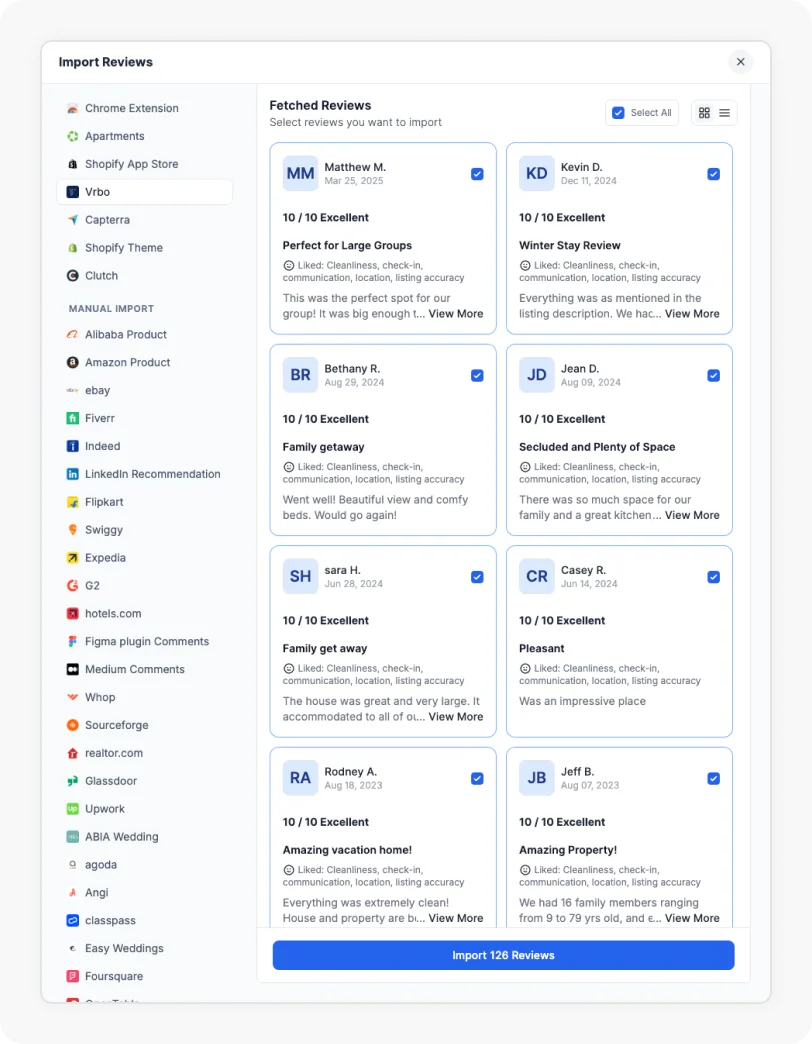Viewport: 812px width, 1044px height.
Task: Click the Shopify App Store icon
Action: 73,164
